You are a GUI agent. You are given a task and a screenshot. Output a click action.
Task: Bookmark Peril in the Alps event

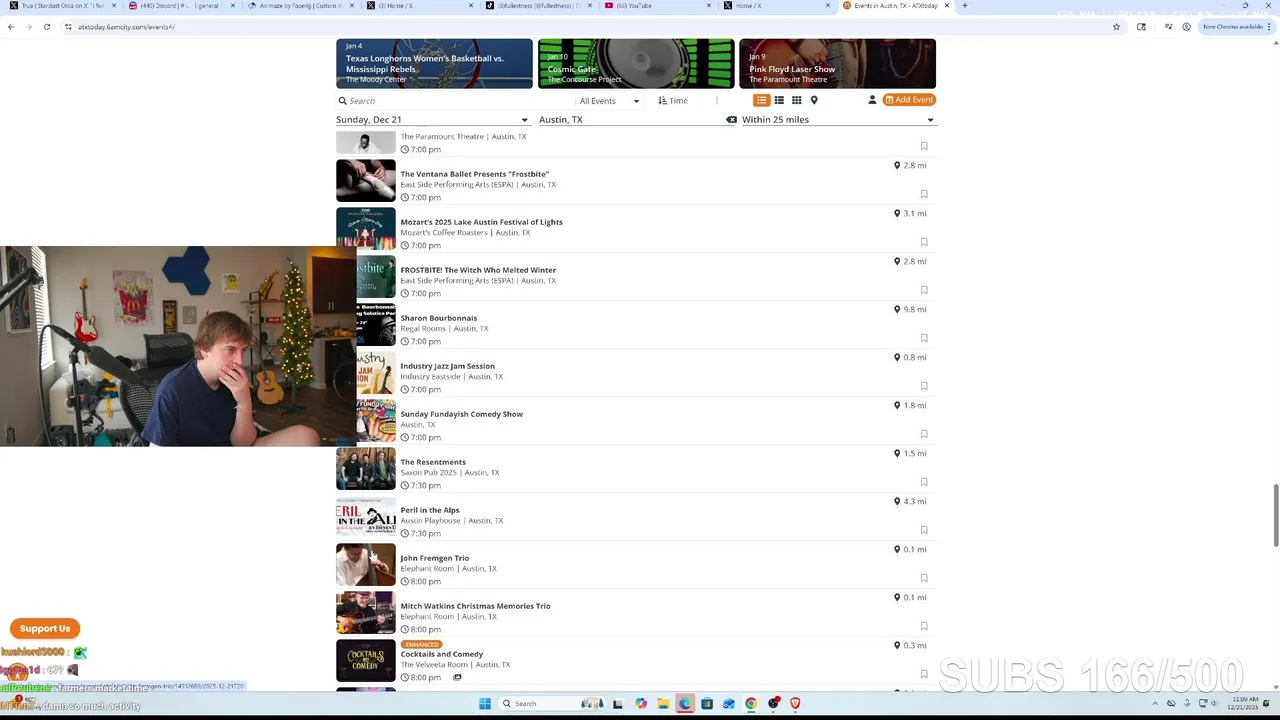click(924, 530)
